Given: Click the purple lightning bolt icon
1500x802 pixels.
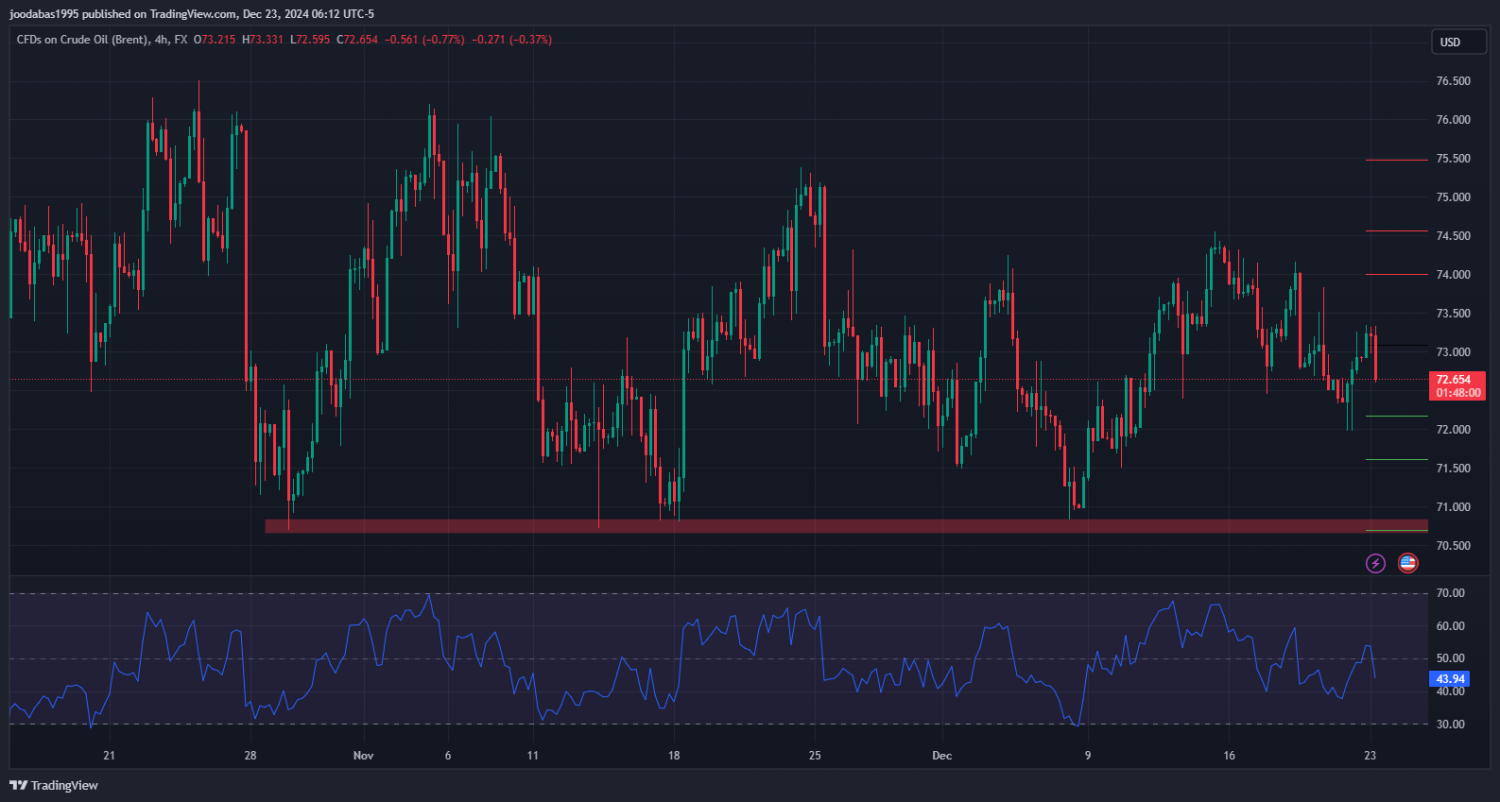Looking at the screenshot, I should (x=1375, y=563).
